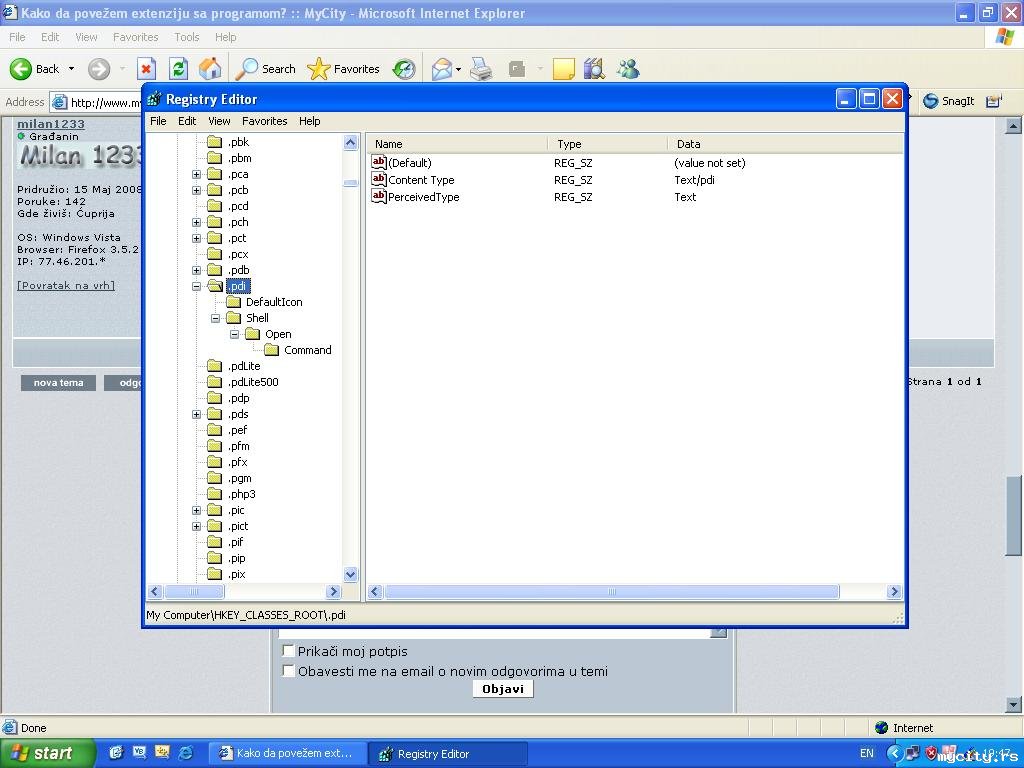Image resolution: width=1024 pixels, height=768 pixels.
Task: Click the Command folder icon in tree
Action: 272,350
